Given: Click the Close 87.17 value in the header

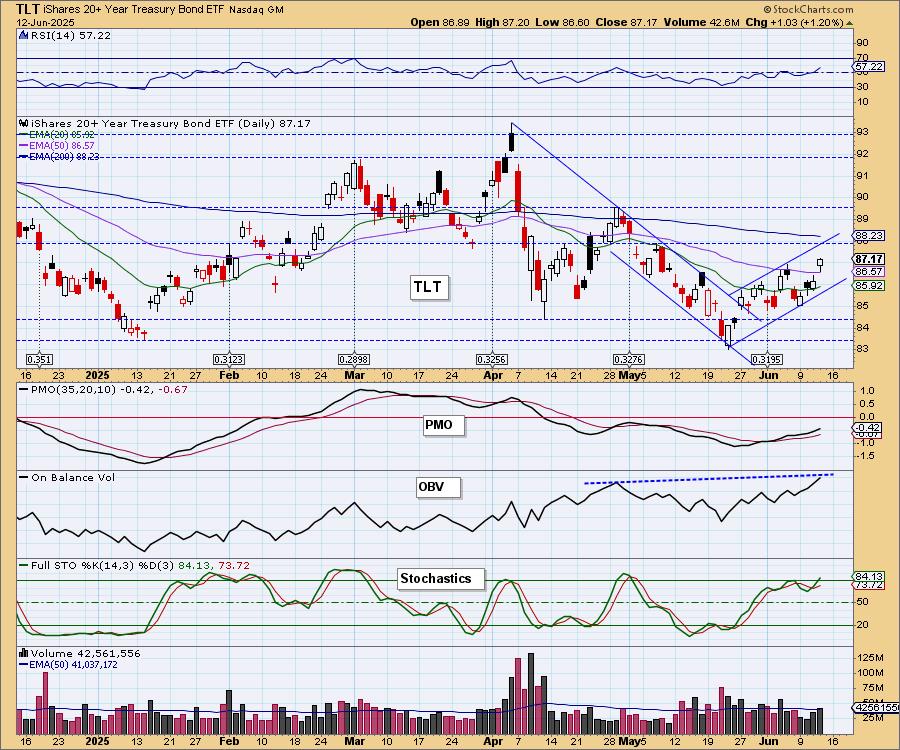Looking at the screenshot, I should [x=626, y=22].
